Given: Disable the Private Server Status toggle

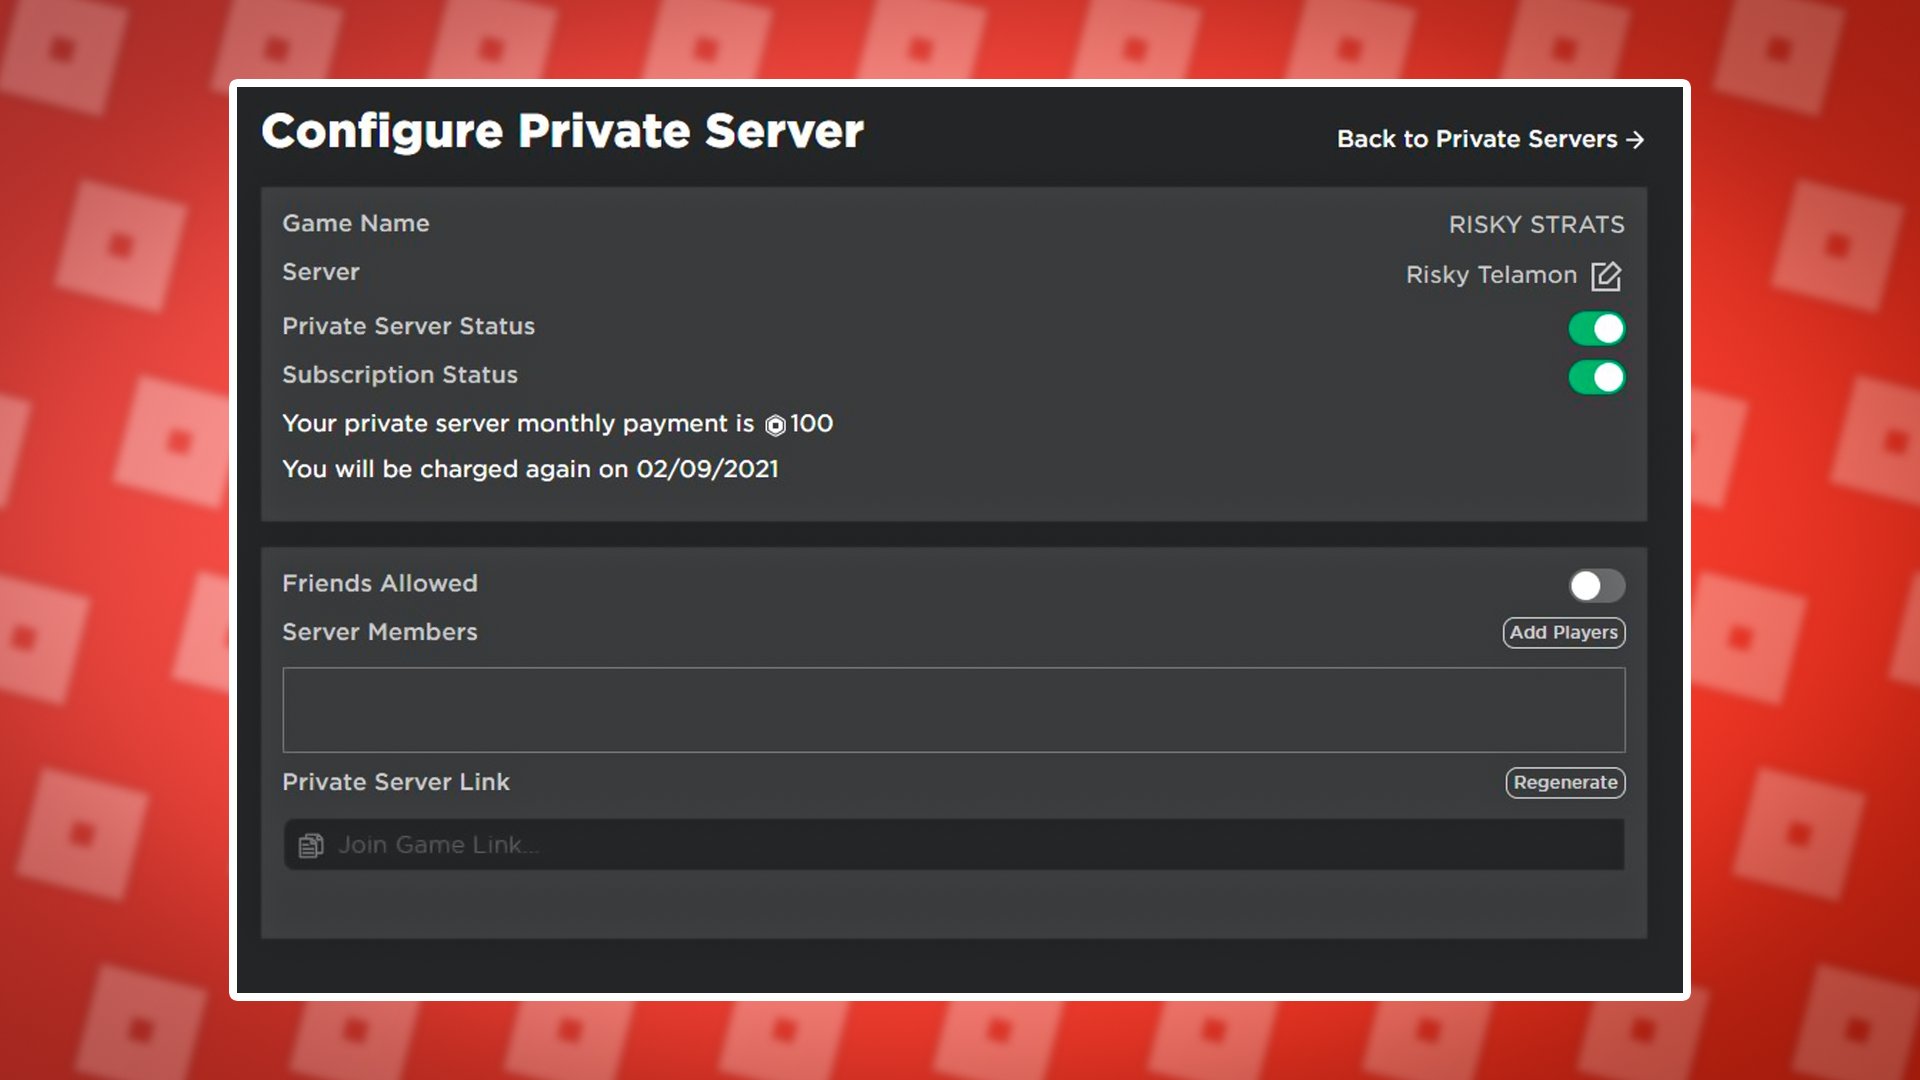Looking at the screenshot, I should tap(1596, 328).
